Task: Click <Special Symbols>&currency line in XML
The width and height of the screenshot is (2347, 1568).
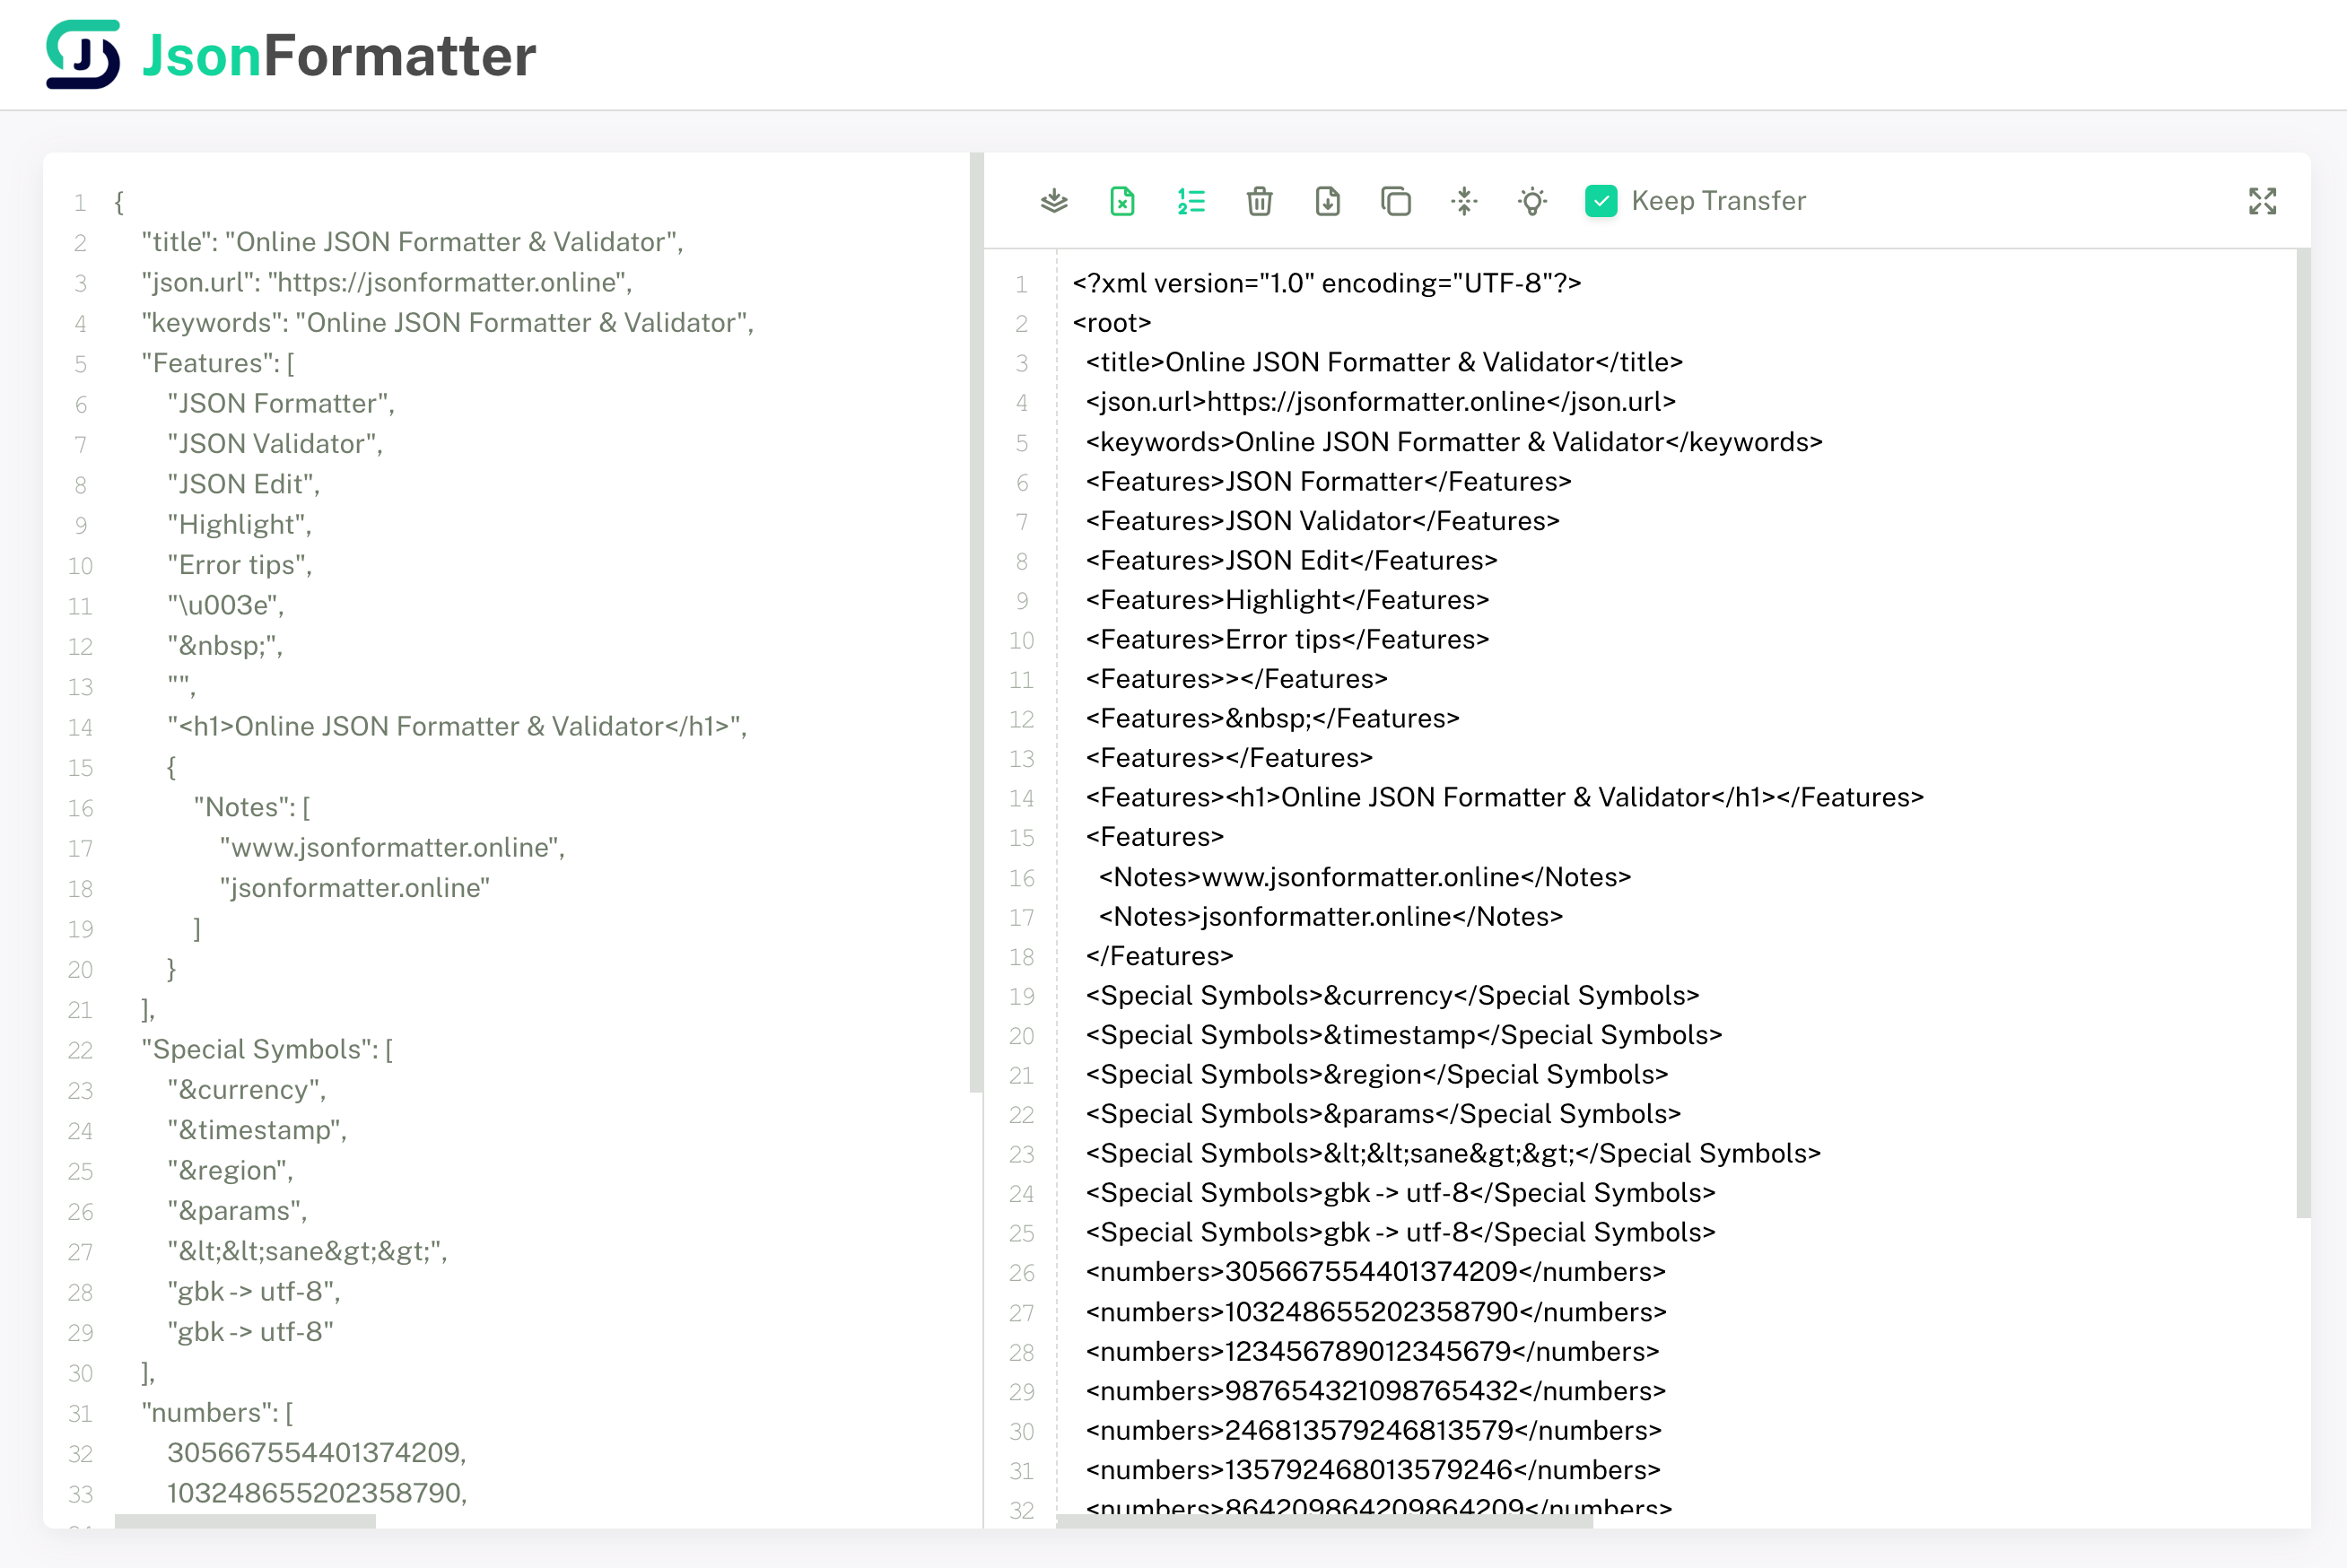Action: pyautogui.click(x=1393, y=996)
